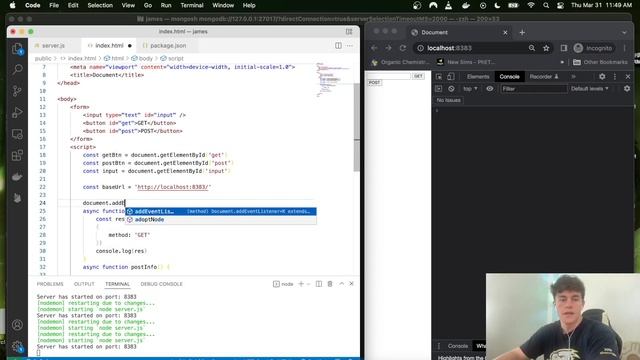This screenshot has width=640, height=360.
Task: Select the index.html editor tab
Action: point(109,46)
